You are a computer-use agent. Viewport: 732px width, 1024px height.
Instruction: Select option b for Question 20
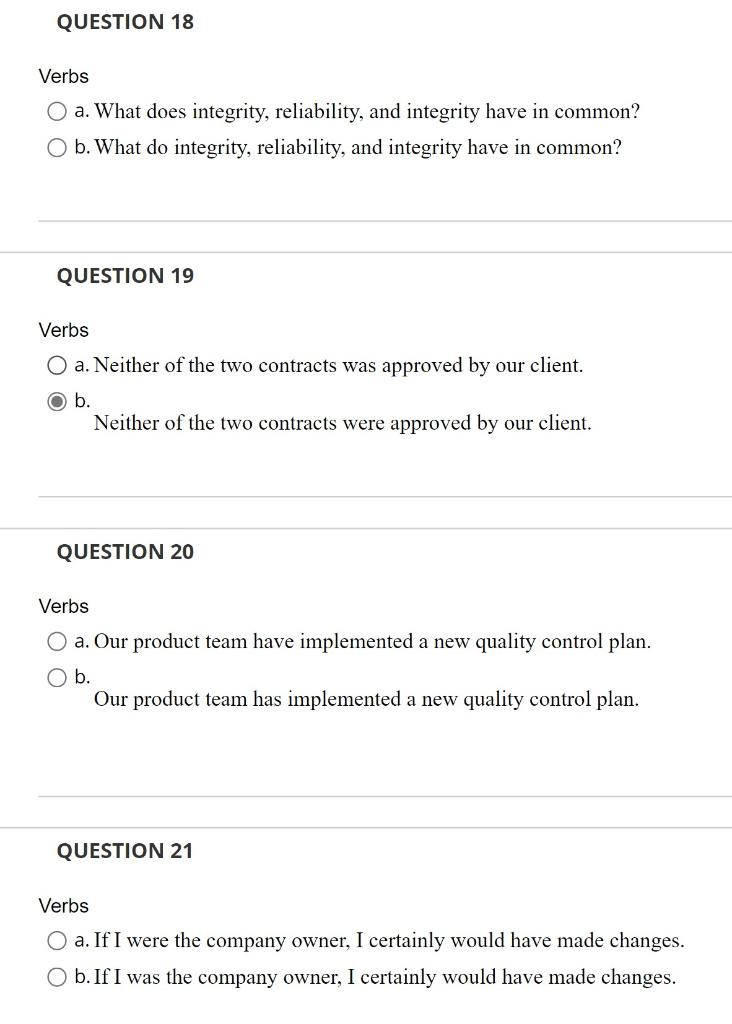point(57,677)
